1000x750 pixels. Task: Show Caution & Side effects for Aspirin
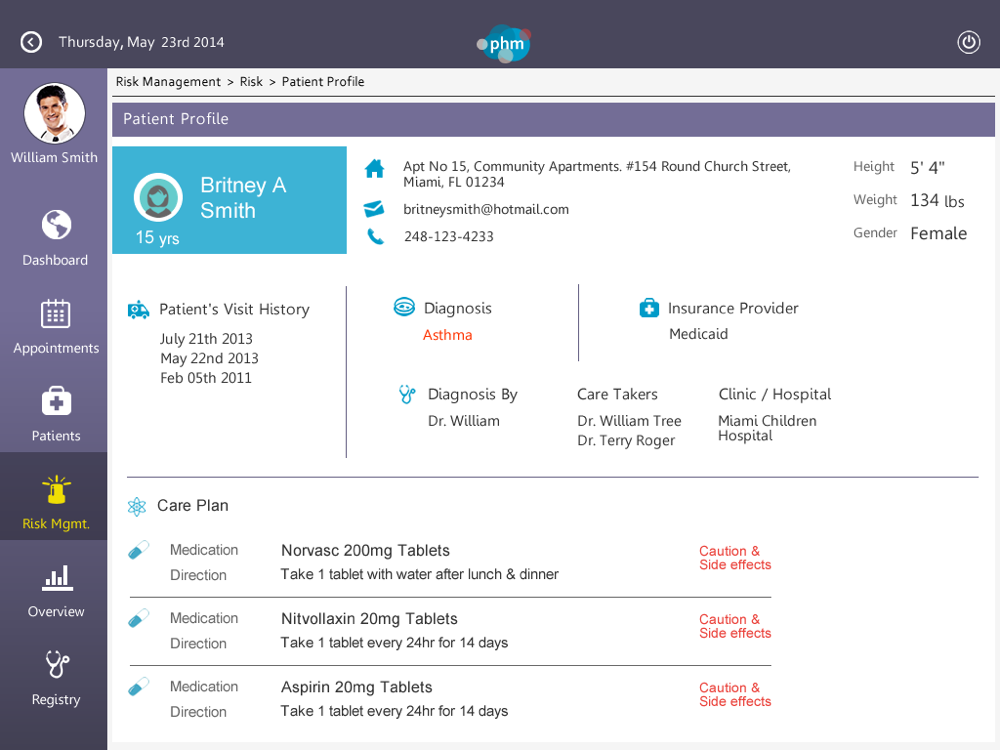[x=735, y=694]
